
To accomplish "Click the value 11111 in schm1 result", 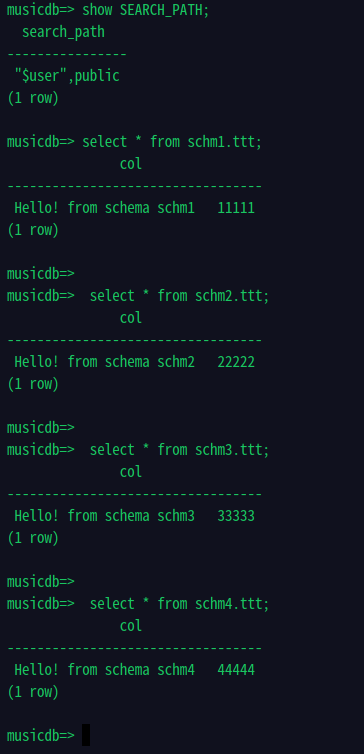I will [236, 208].
